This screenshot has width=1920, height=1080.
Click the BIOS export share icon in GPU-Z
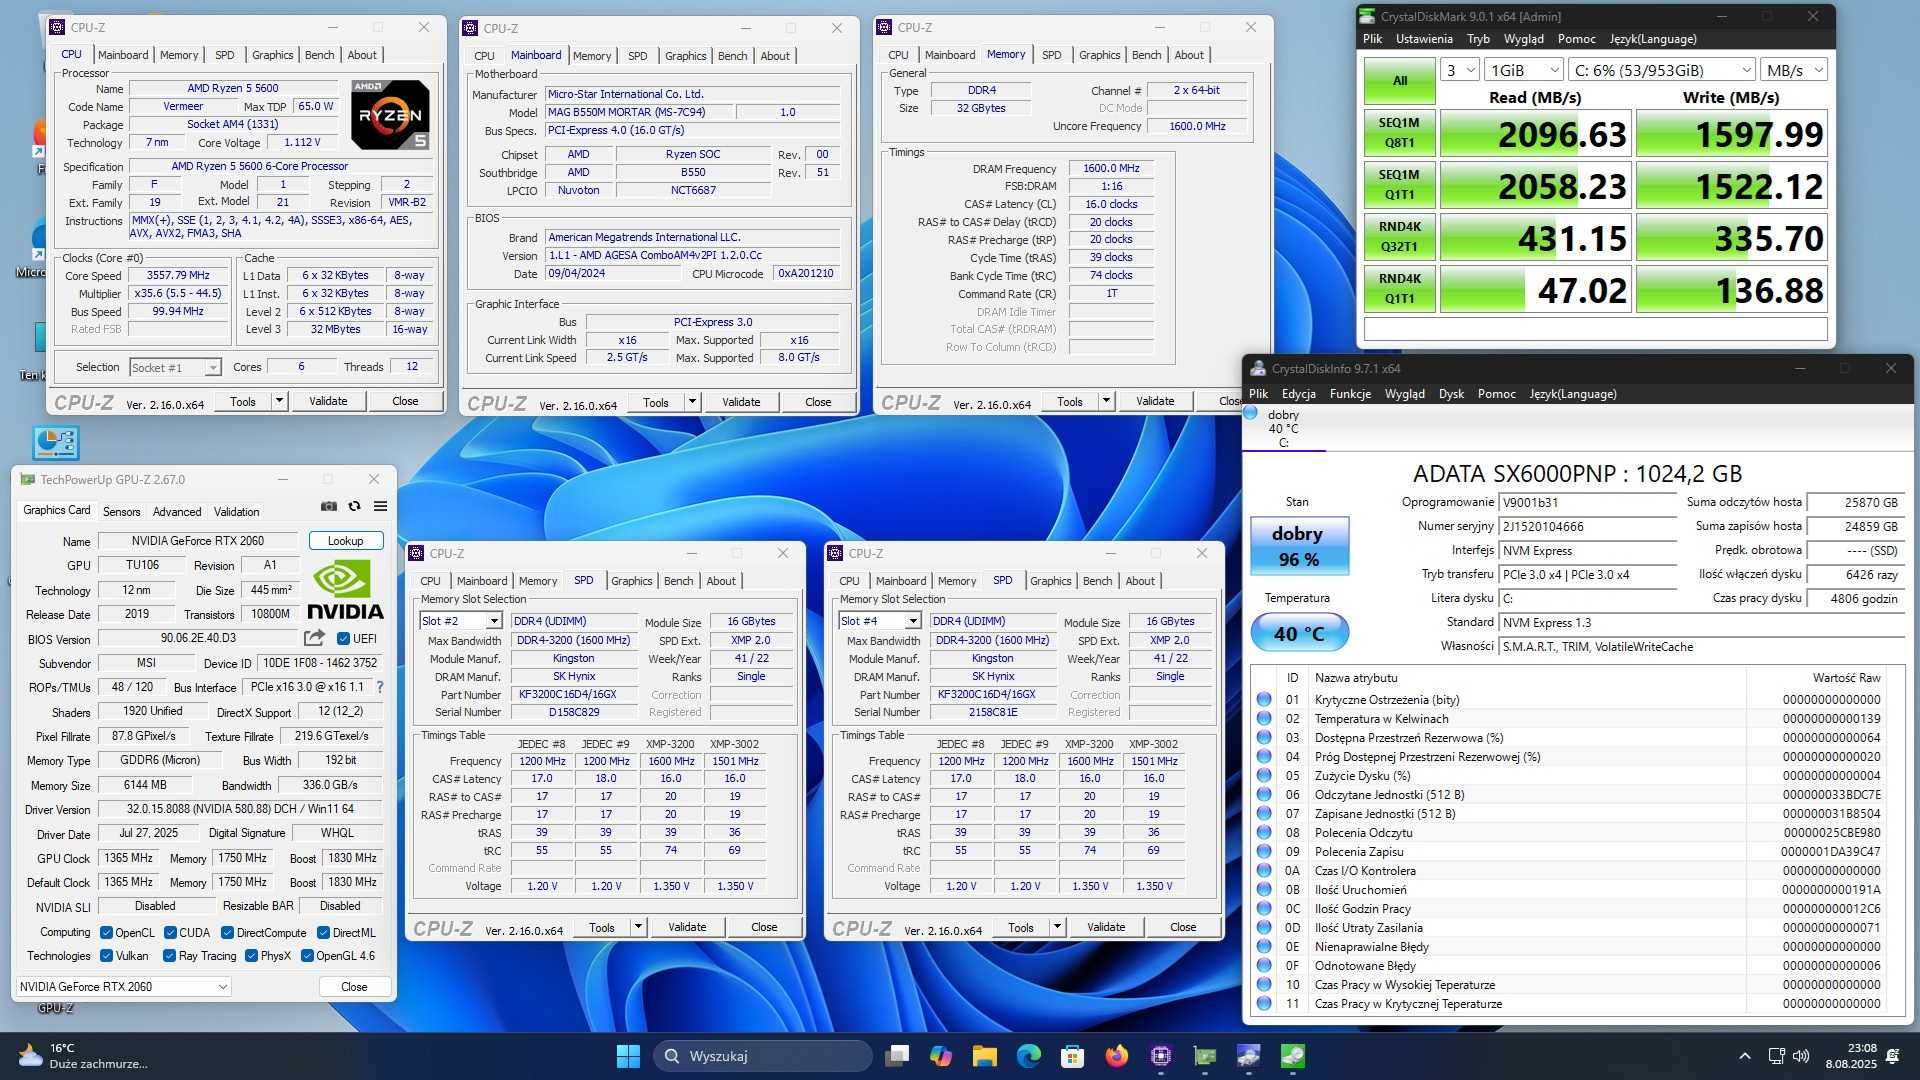click(x=314, y=638)
